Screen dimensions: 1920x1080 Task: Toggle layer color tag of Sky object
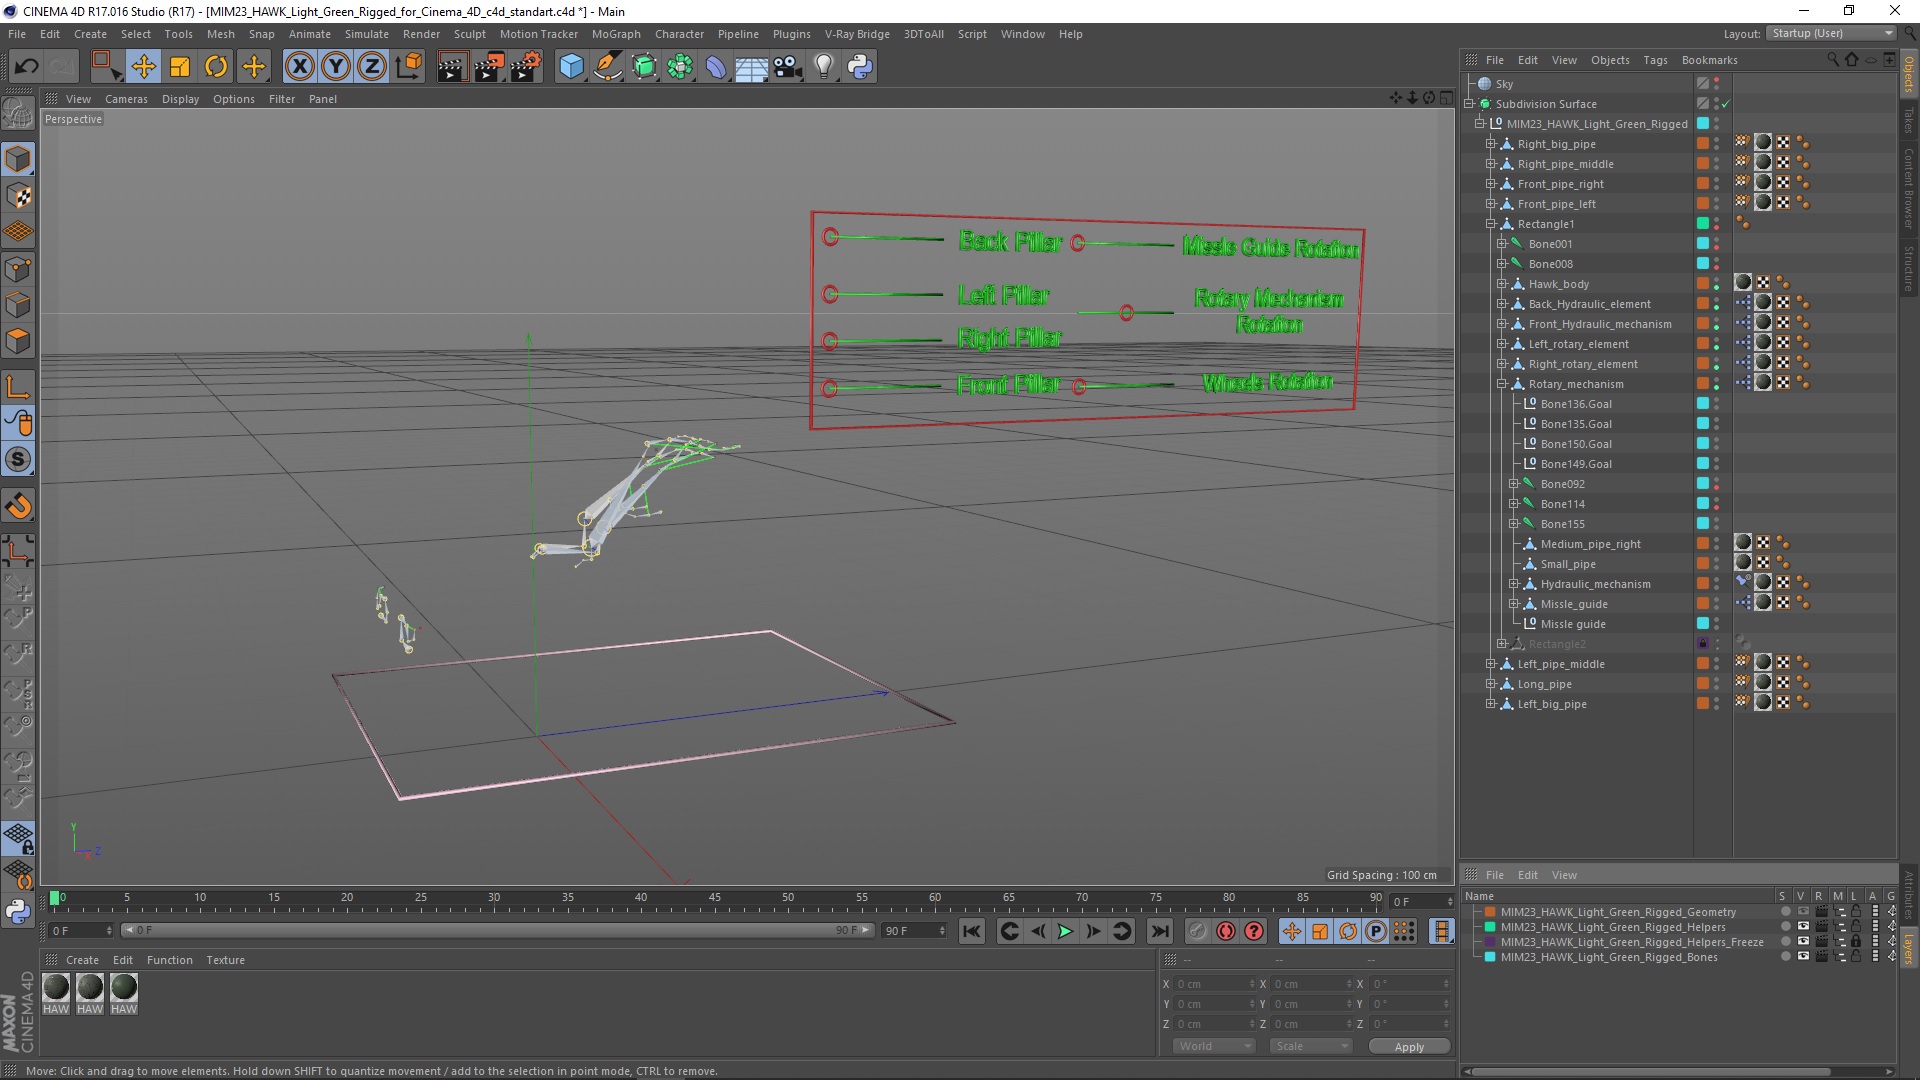1703,84
